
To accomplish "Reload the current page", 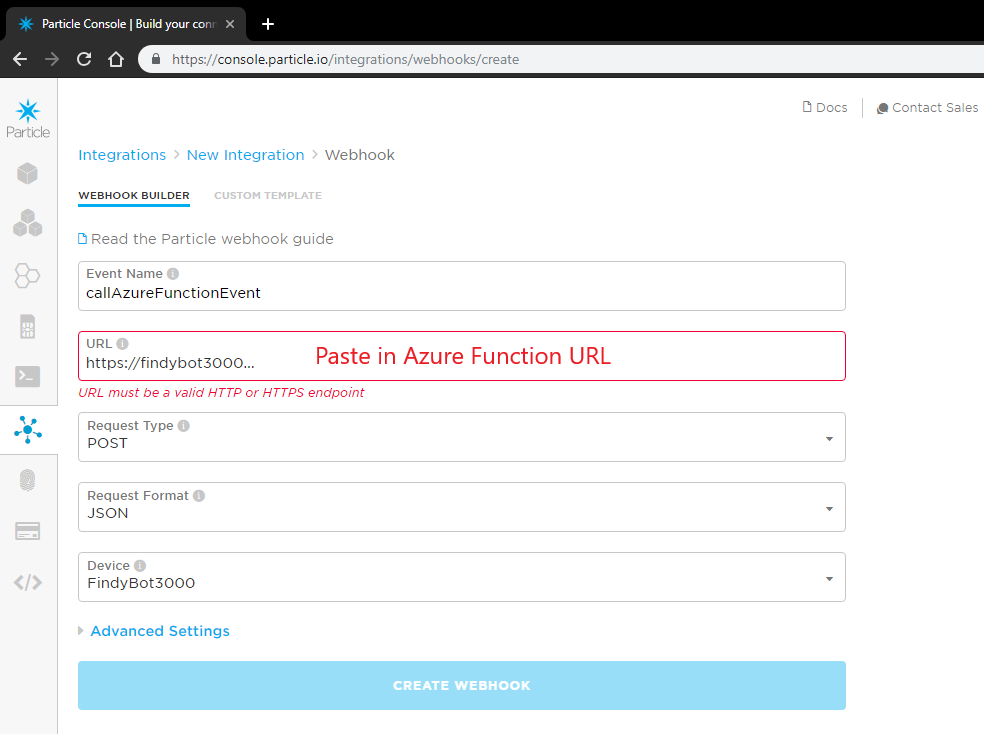I will [x=84, y=59].
